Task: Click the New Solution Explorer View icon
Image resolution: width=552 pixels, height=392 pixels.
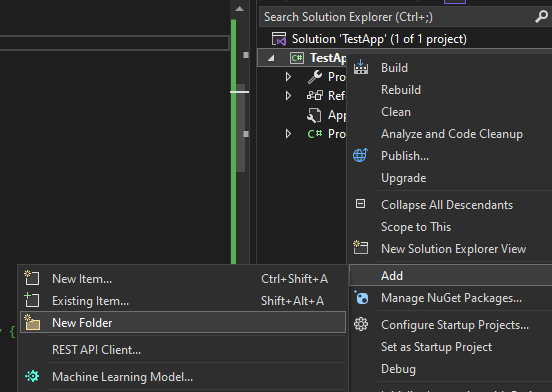Action: click(x=360, y=247)
